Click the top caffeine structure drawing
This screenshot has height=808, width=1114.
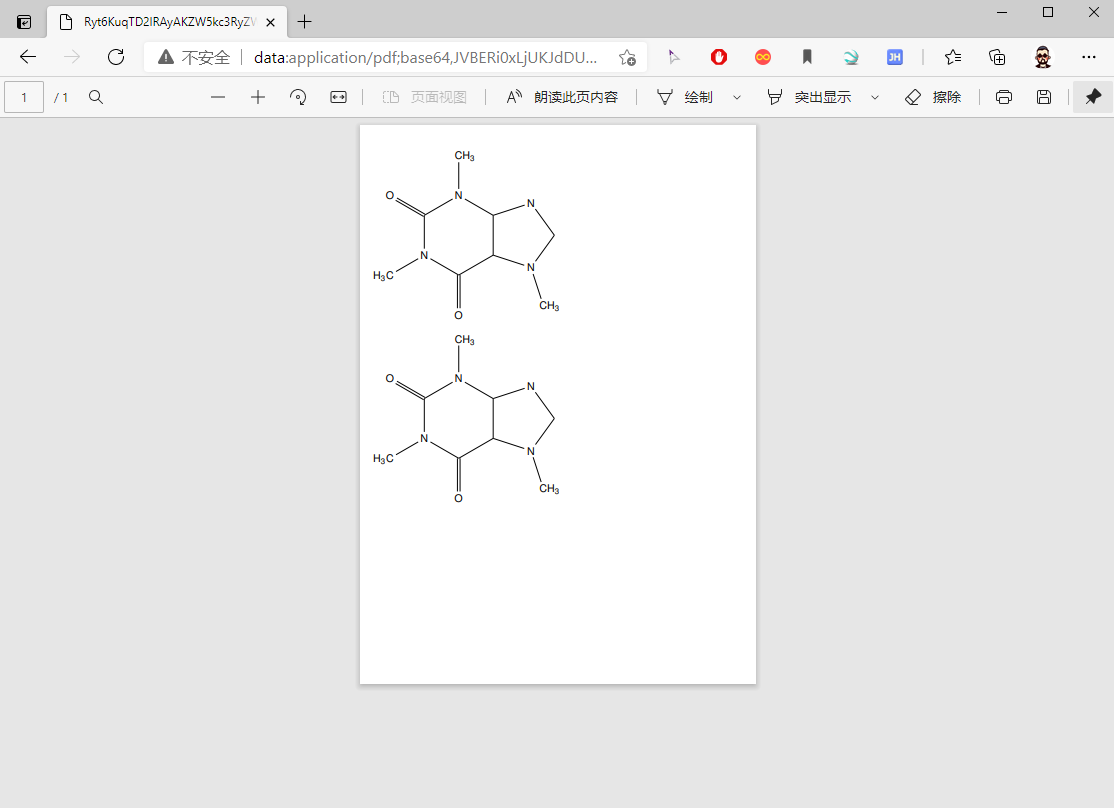466,235
